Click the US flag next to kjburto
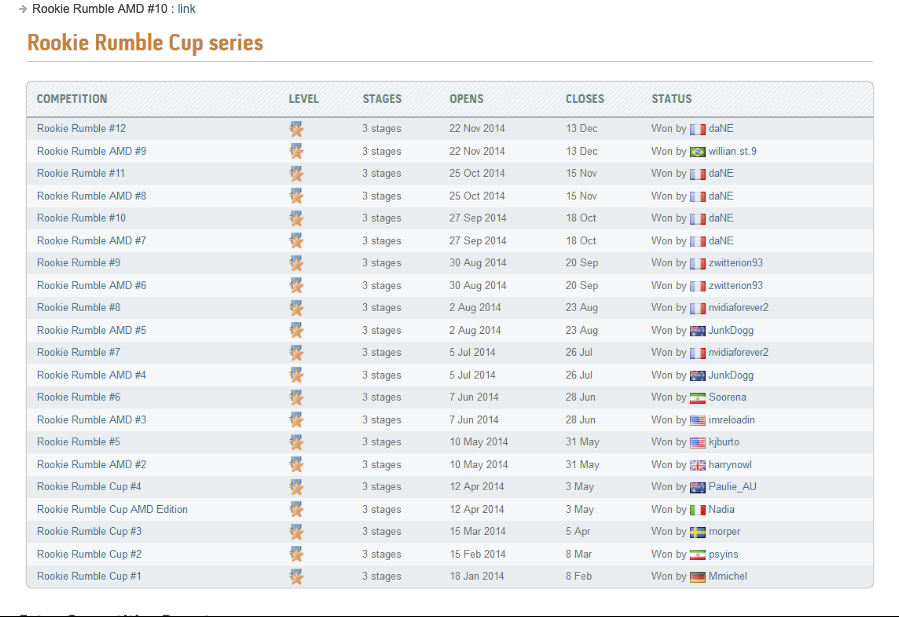Screen dimensions: 899x617 [697, 443]
